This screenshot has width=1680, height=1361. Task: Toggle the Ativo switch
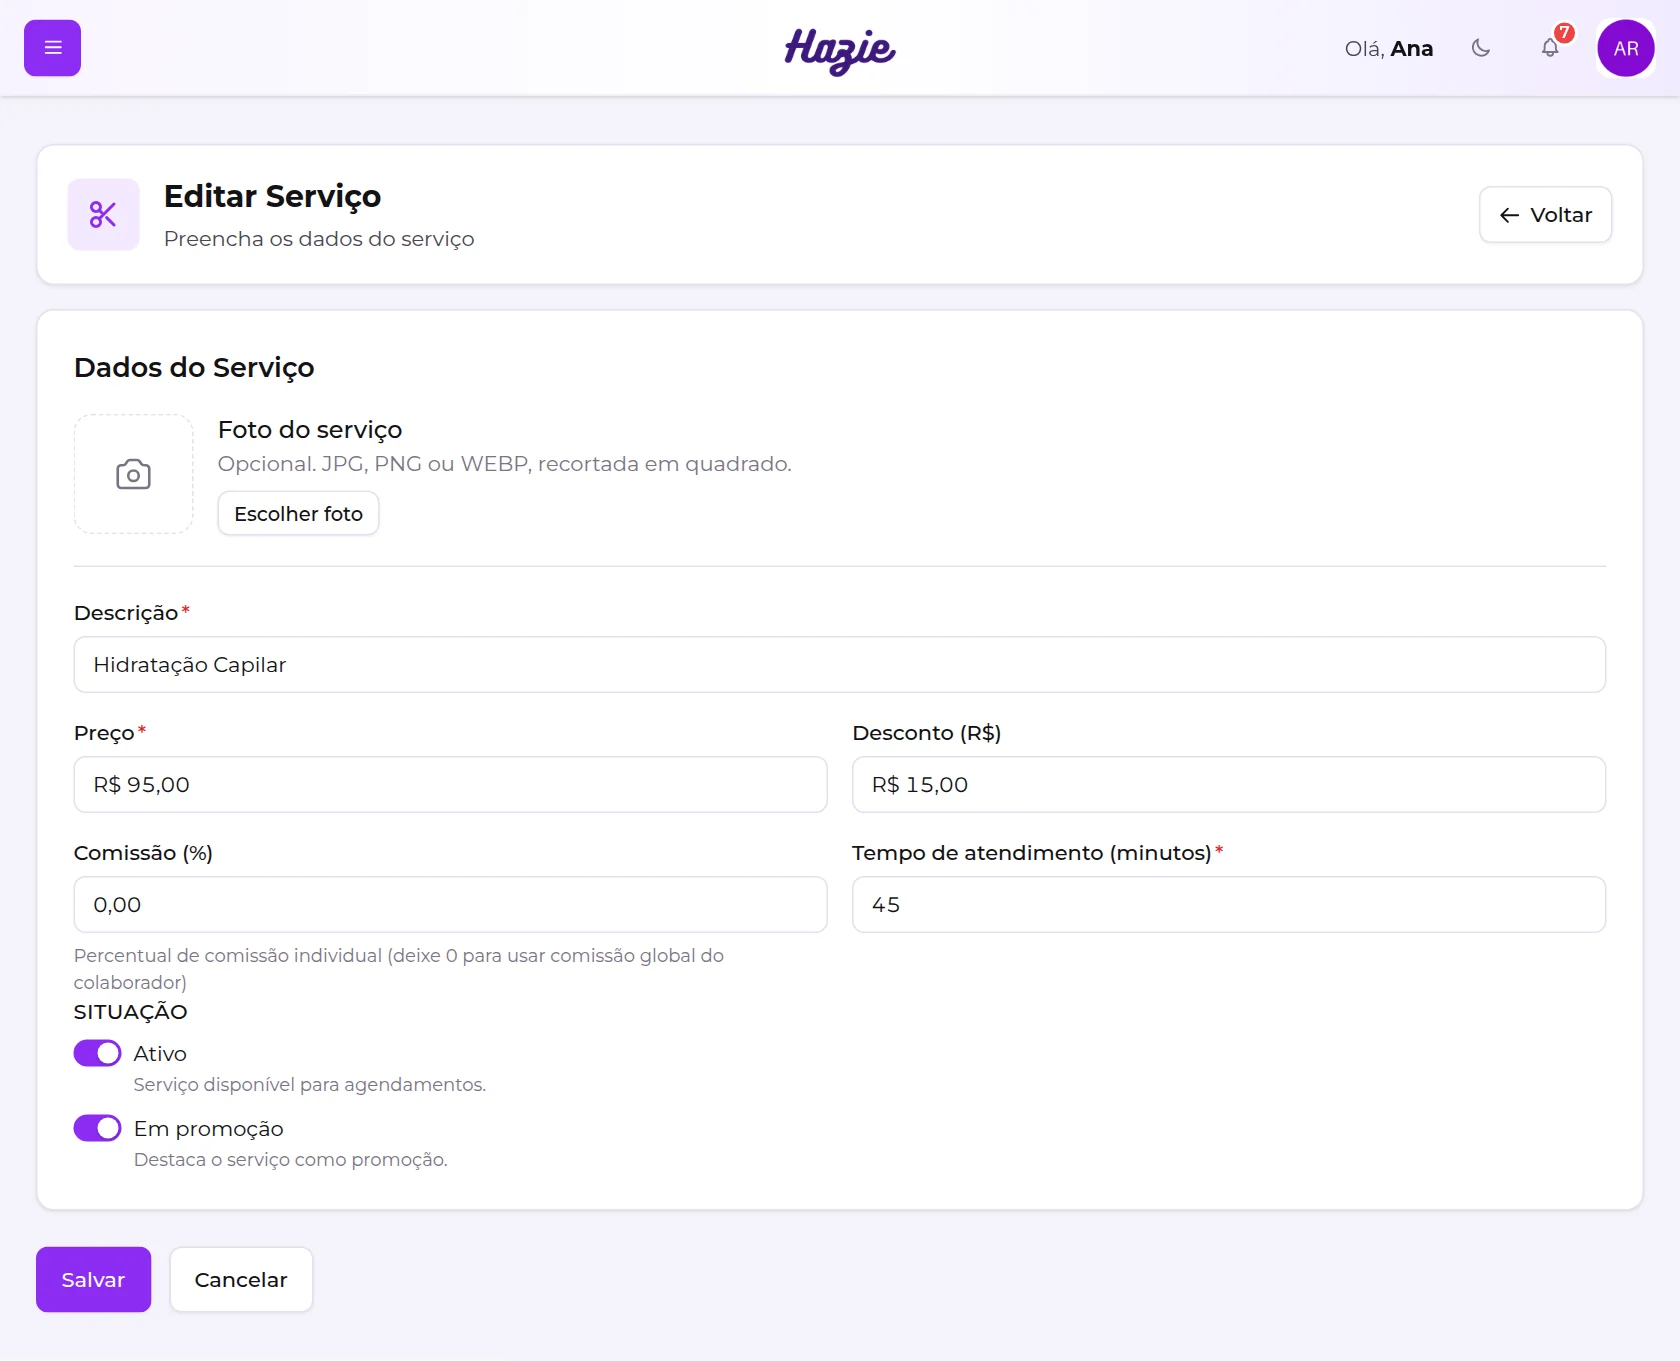point(97,1053)
